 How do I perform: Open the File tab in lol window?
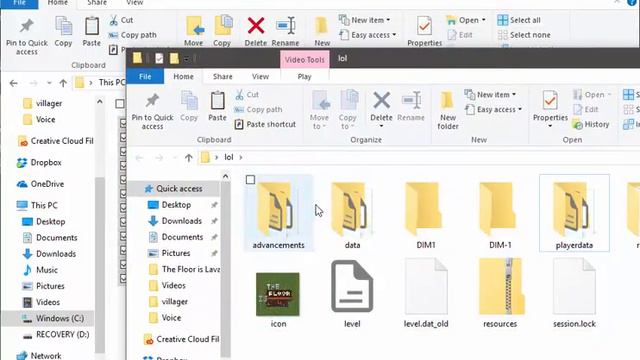pyautogui.click(x=145, y=76)
